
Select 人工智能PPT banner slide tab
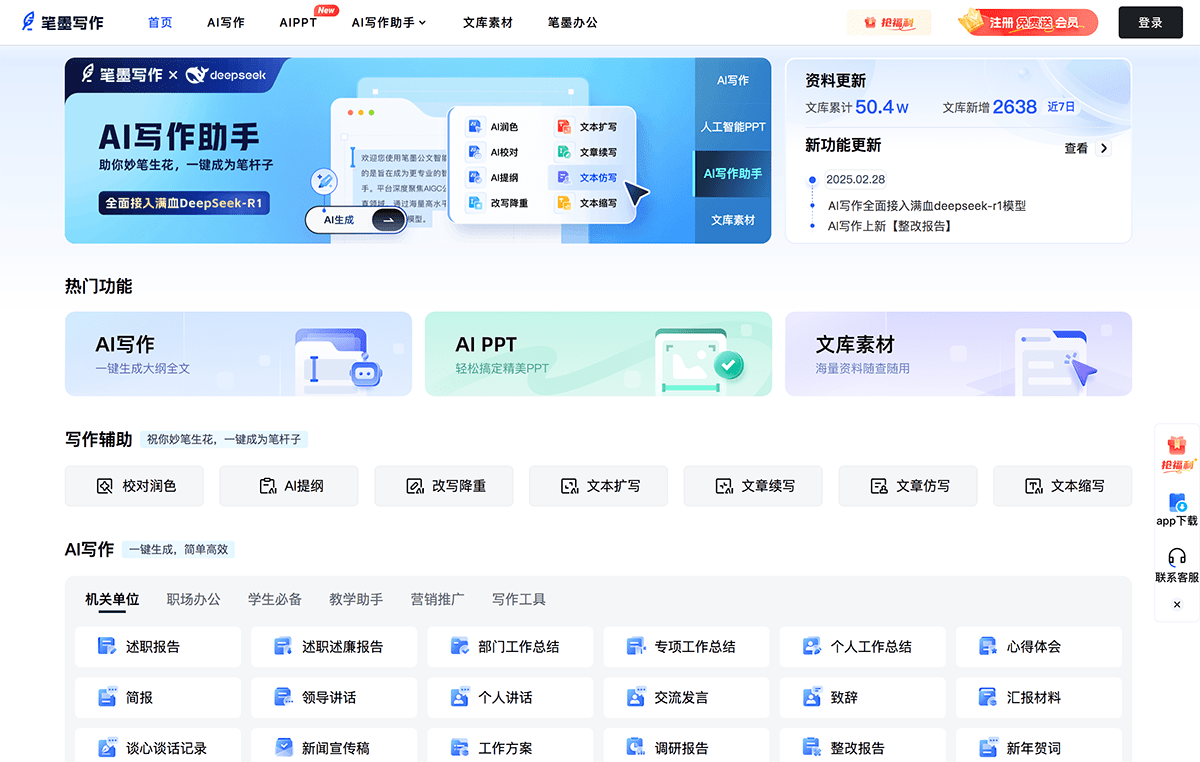pos(733,127)
